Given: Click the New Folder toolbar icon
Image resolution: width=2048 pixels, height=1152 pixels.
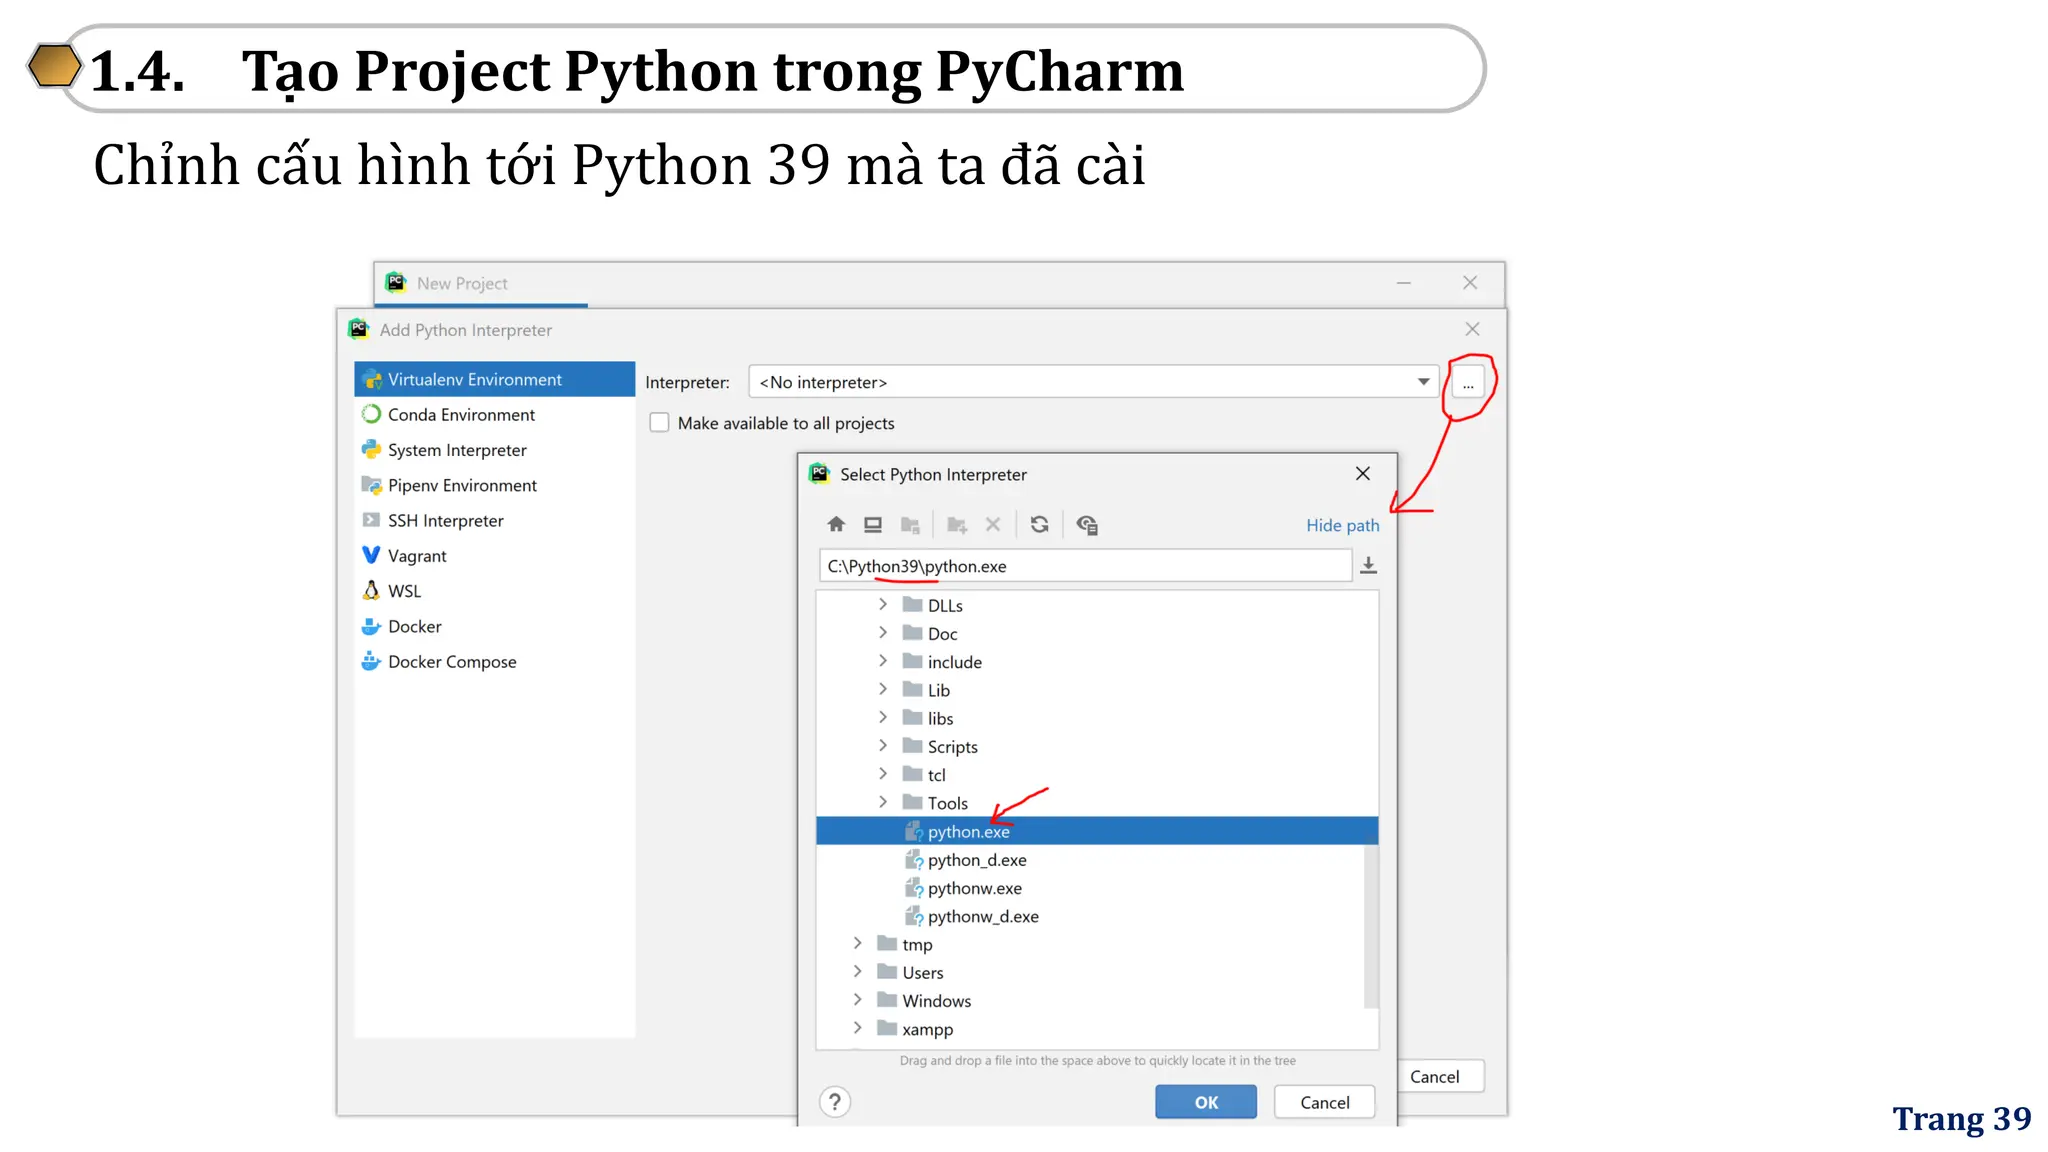Looking at the screenshot, I should pyautogui.click(x=957, y=525).
